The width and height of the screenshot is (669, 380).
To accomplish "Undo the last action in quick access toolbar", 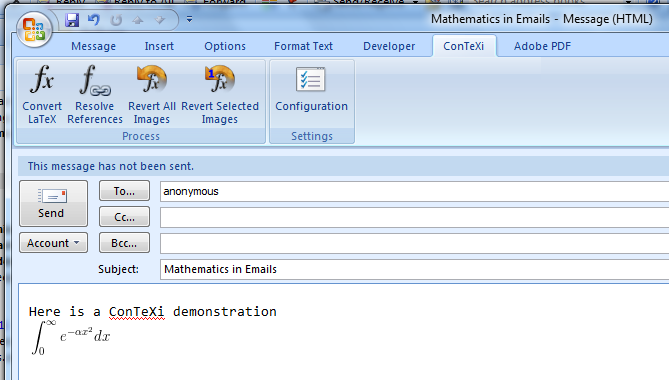I will (x=94, y=20).
